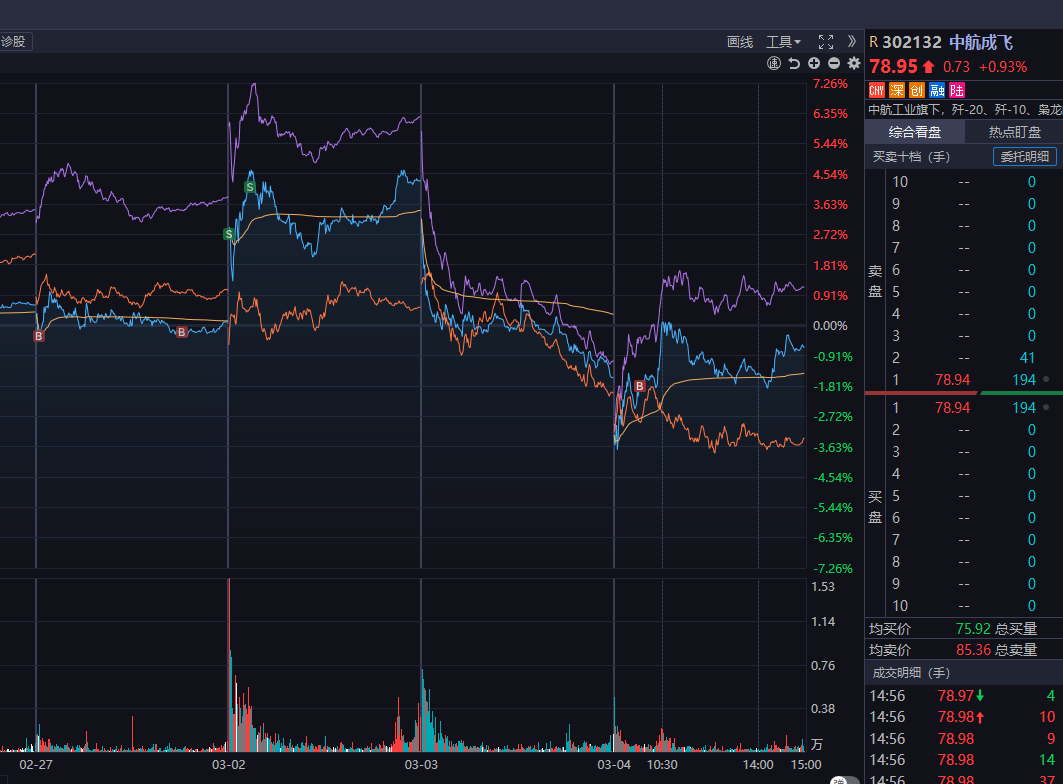Image resolution: width=1063 pixels, height=784 pixels.
Task: Click the circled 连 icon
Action: 774,63
